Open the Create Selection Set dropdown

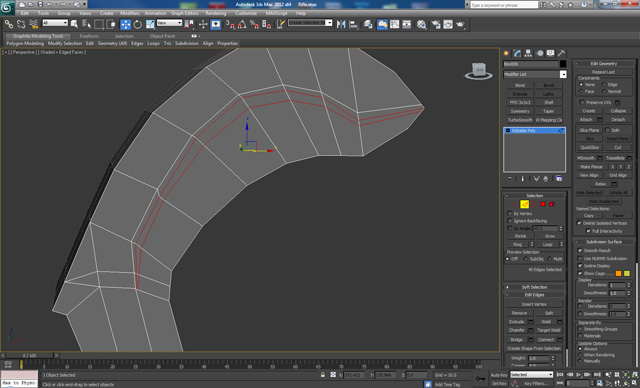point(310,23)
